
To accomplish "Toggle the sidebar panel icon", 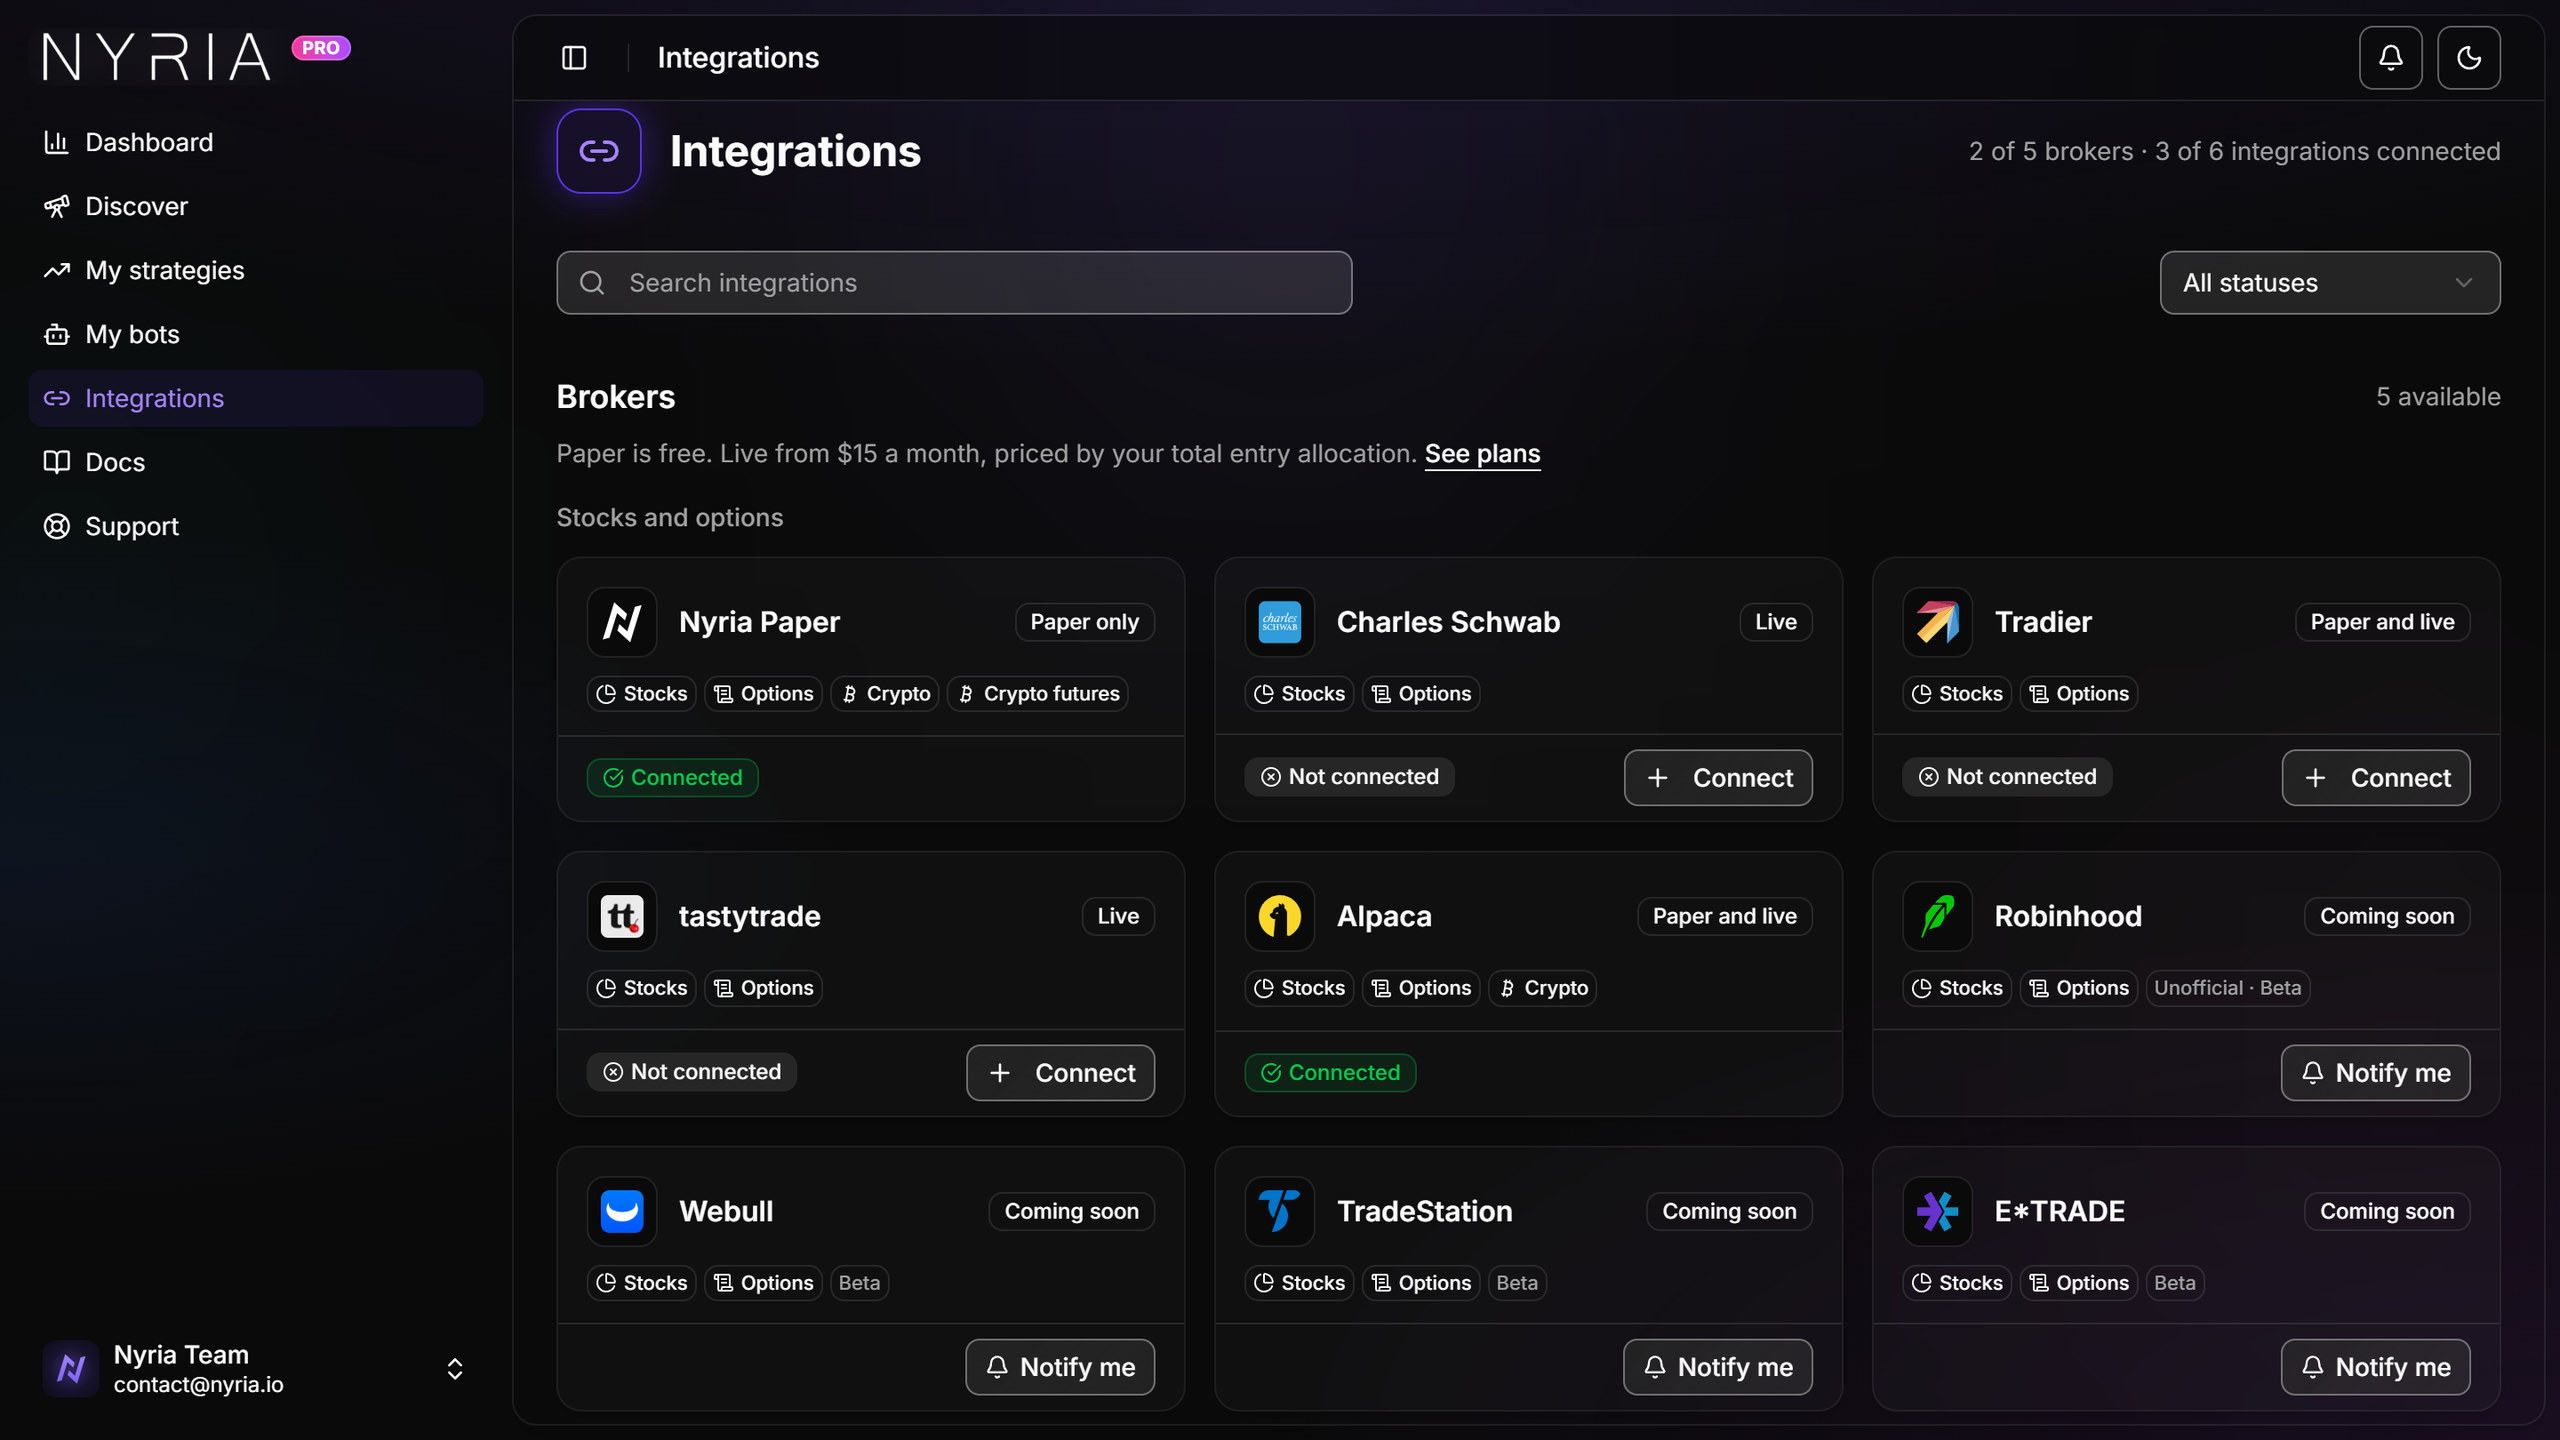I will tap(574, 58).
